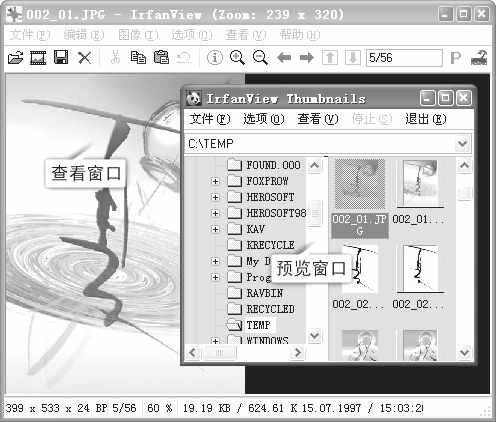
Task: Click 退出 menu in Thumbnails window
Action: pyautogui.click(x=426, y=119)
